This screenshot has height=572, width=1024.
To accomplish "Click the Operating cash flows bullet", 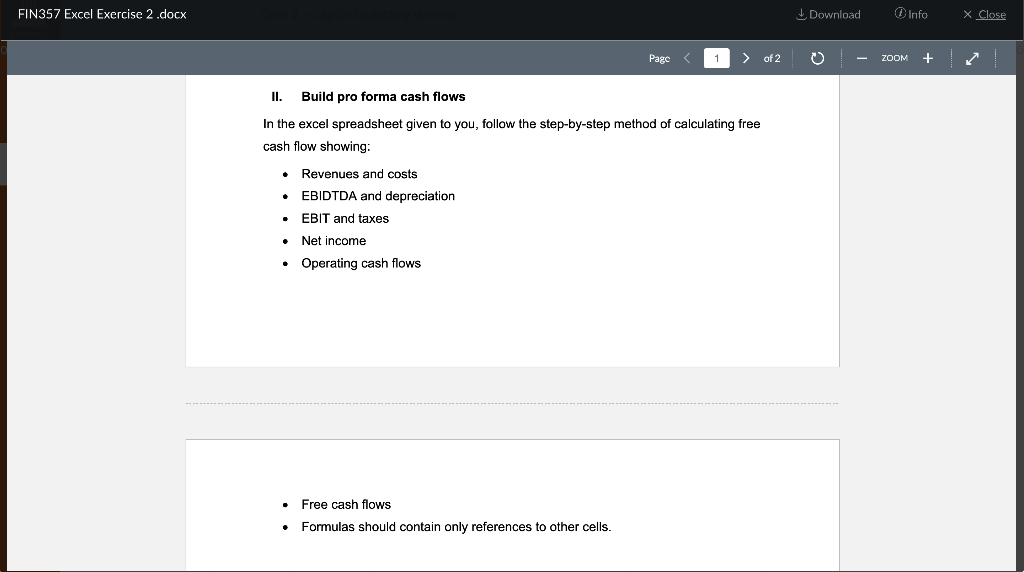I will pos(361,263).
